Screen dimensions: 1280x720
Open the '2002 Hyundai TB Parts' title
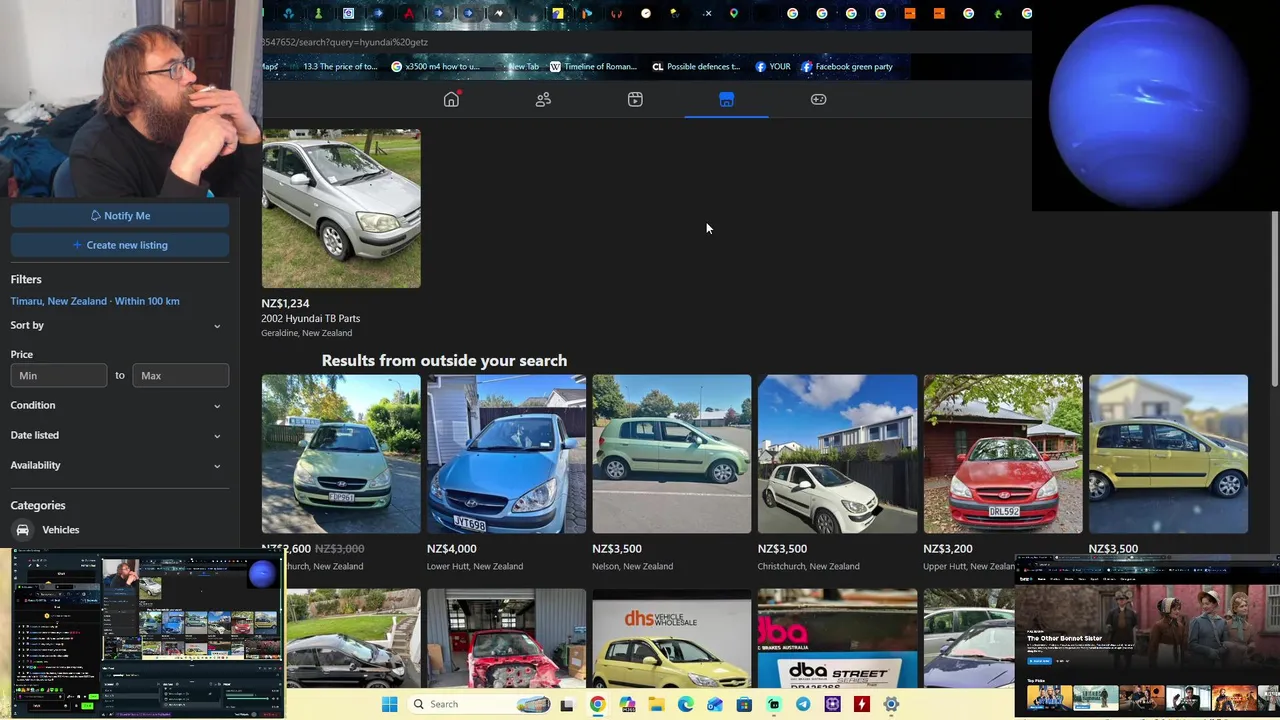pyautogui.click(x=311, y=318)
